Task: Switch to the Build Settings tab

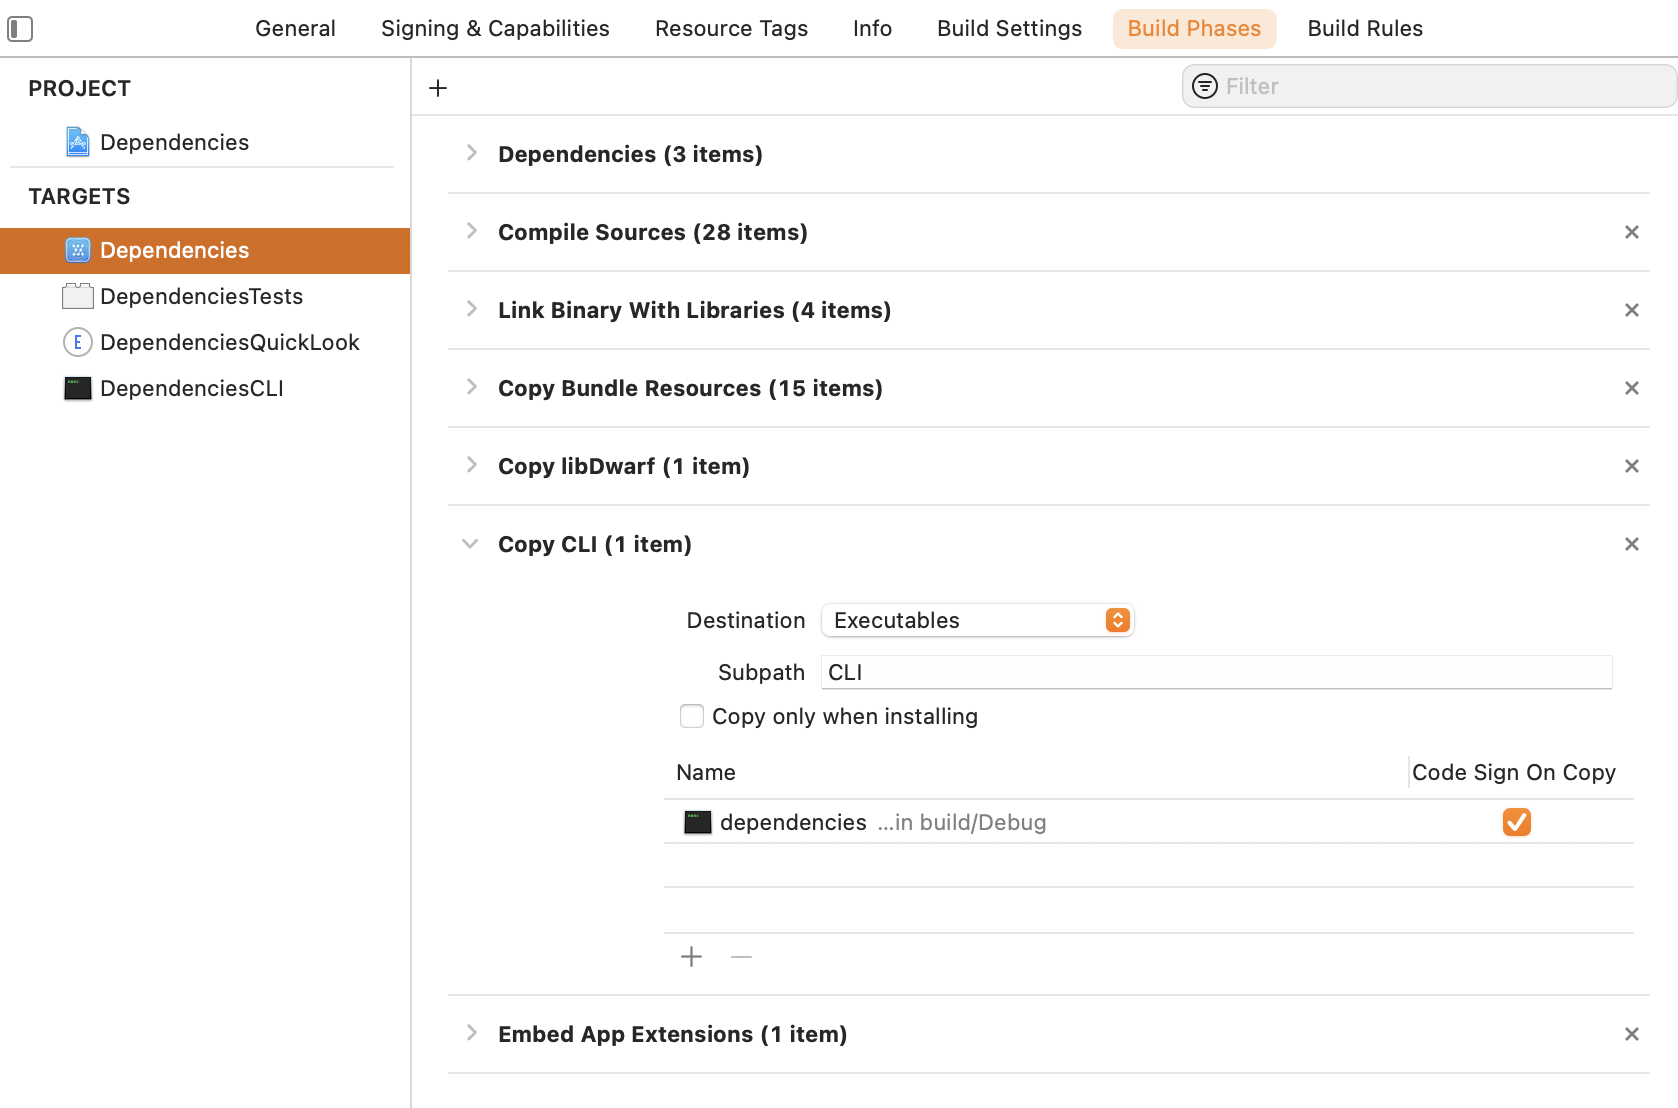Action: coord(1009,28)
